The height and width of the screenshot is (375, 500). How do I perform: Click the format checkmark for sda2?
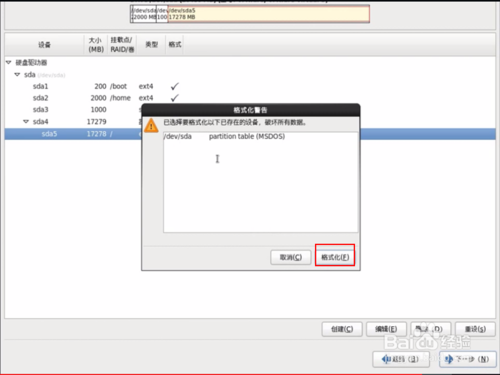[x=175, y=98]
